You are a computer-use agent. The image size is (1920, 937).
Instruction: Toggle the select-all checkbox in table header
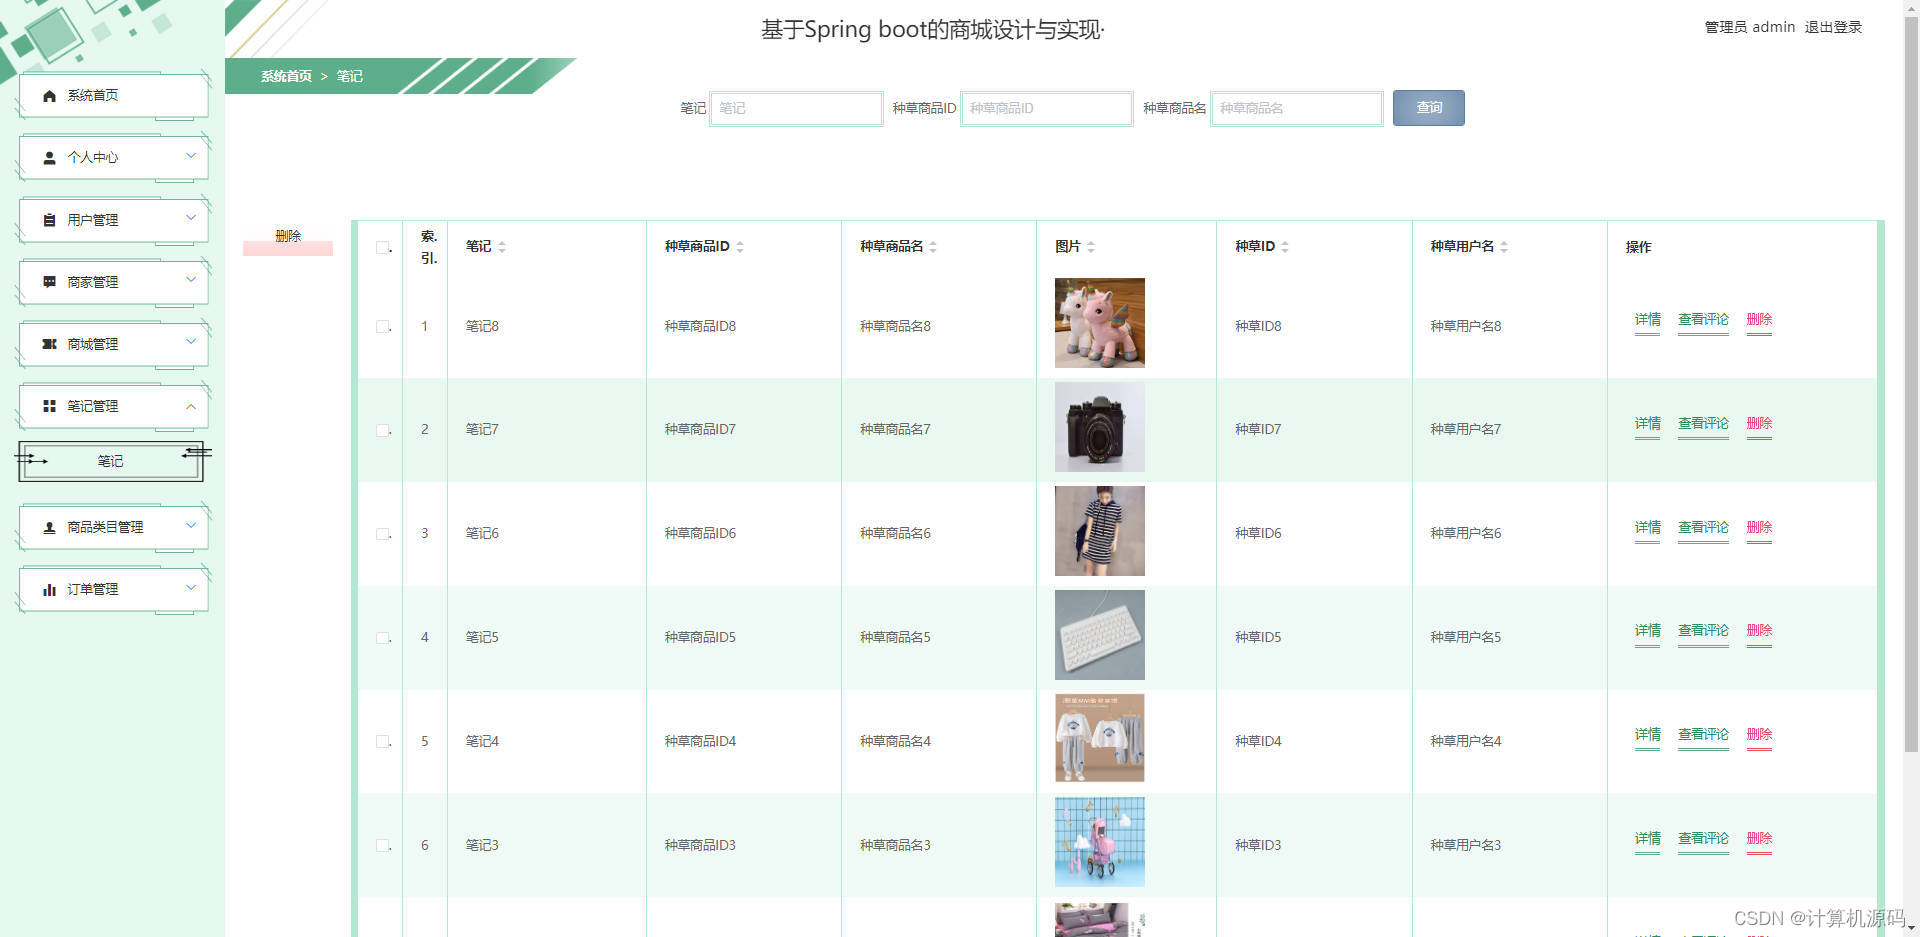380,248
